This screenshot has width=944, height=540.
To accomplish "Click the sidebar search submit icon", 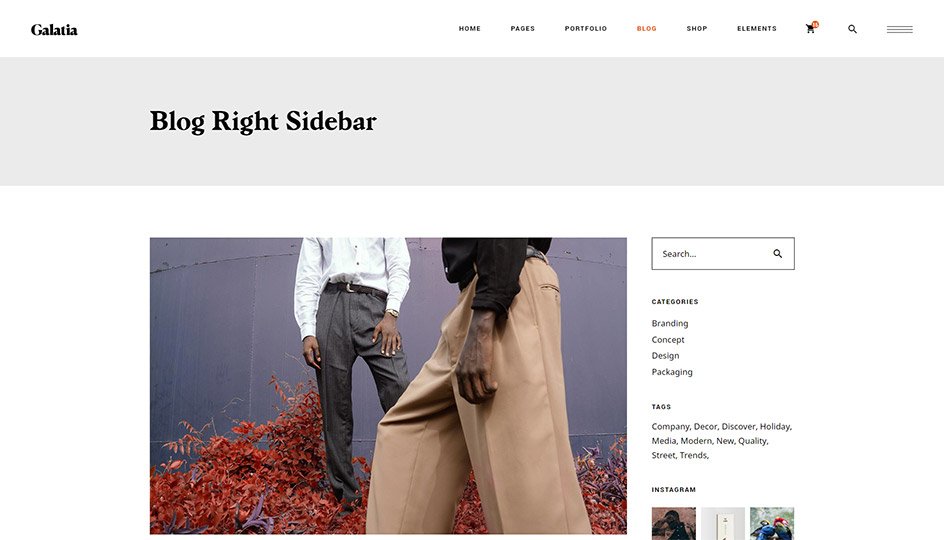I will point(778,253).
